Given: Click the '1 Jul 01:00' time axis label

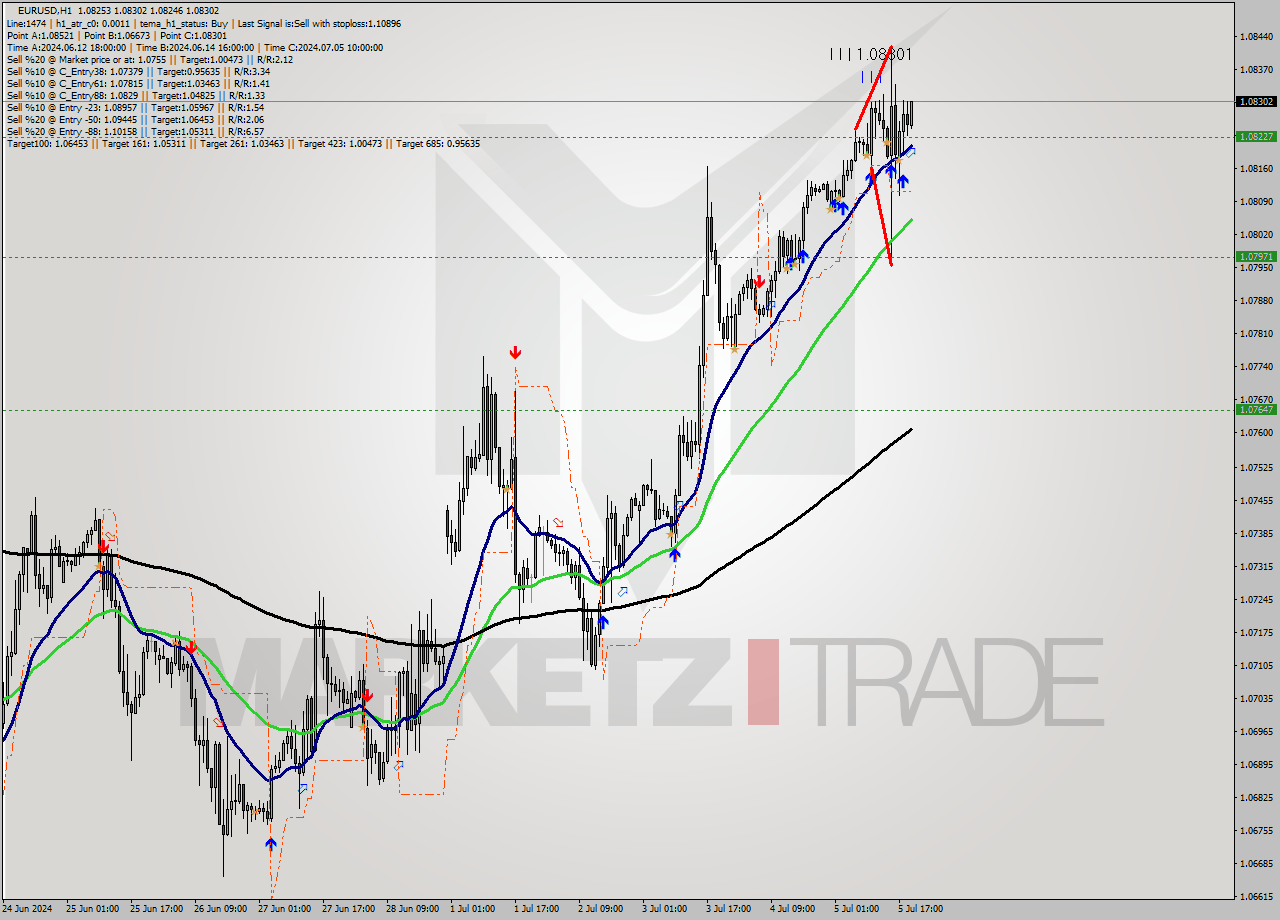Looking at the screenshot, I should [x=473, y=909].
